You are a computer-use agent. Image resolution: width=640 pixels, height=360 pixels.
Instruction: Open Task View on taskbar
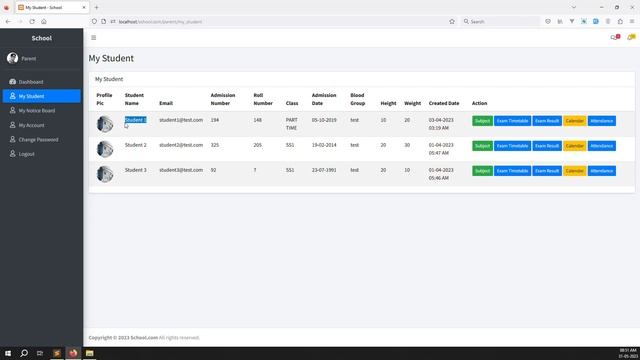pyautogui.click(x=40, y=353)
